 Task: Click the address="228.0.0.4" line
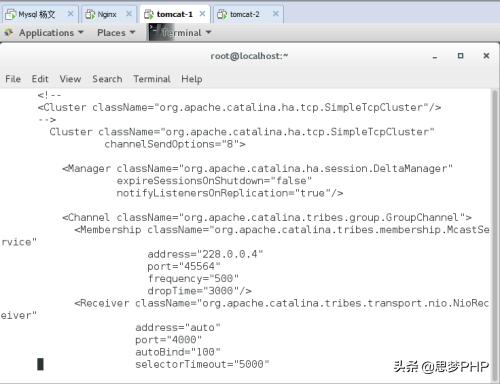[205, 254]
